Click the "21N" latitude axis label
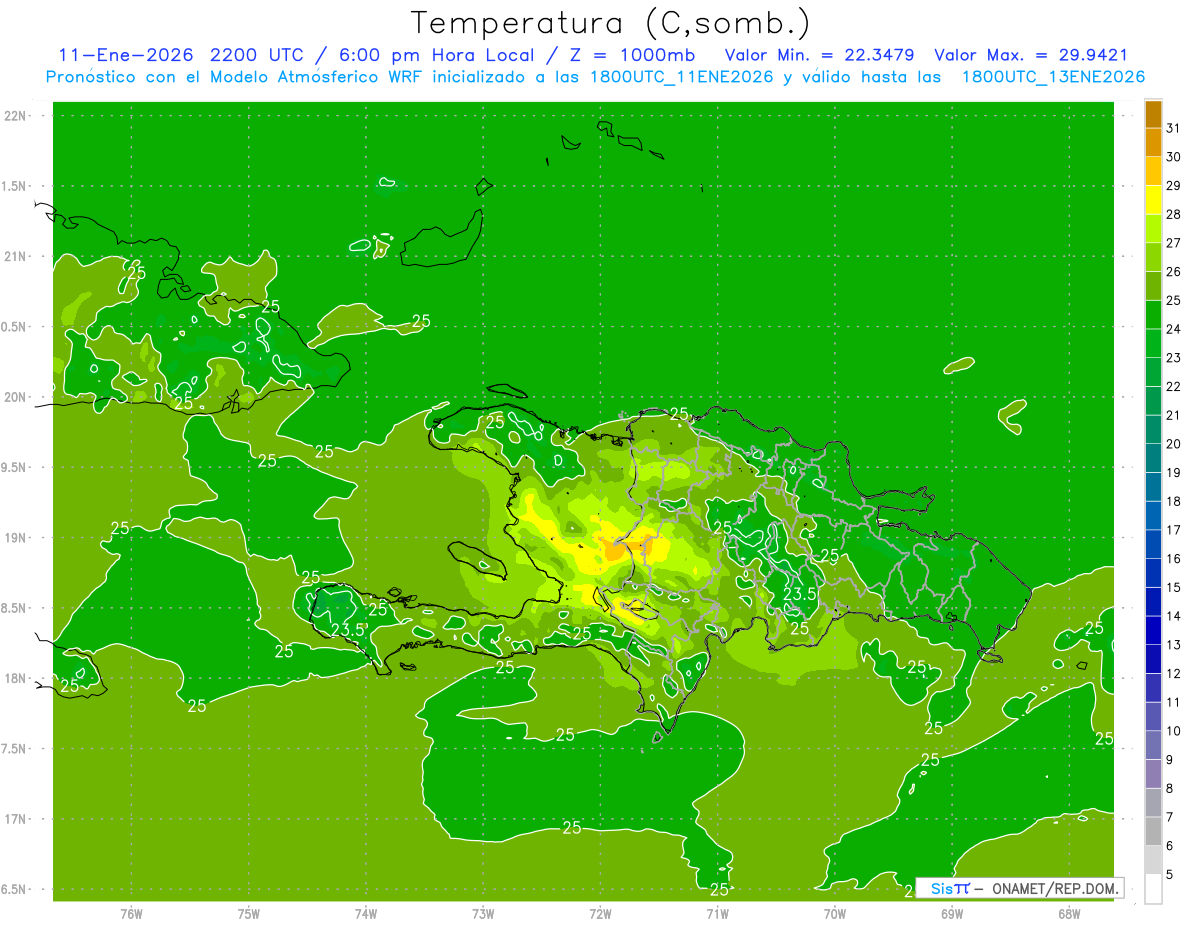The width and height of the screenshot is (1200, 927). [x=15, y=257]
